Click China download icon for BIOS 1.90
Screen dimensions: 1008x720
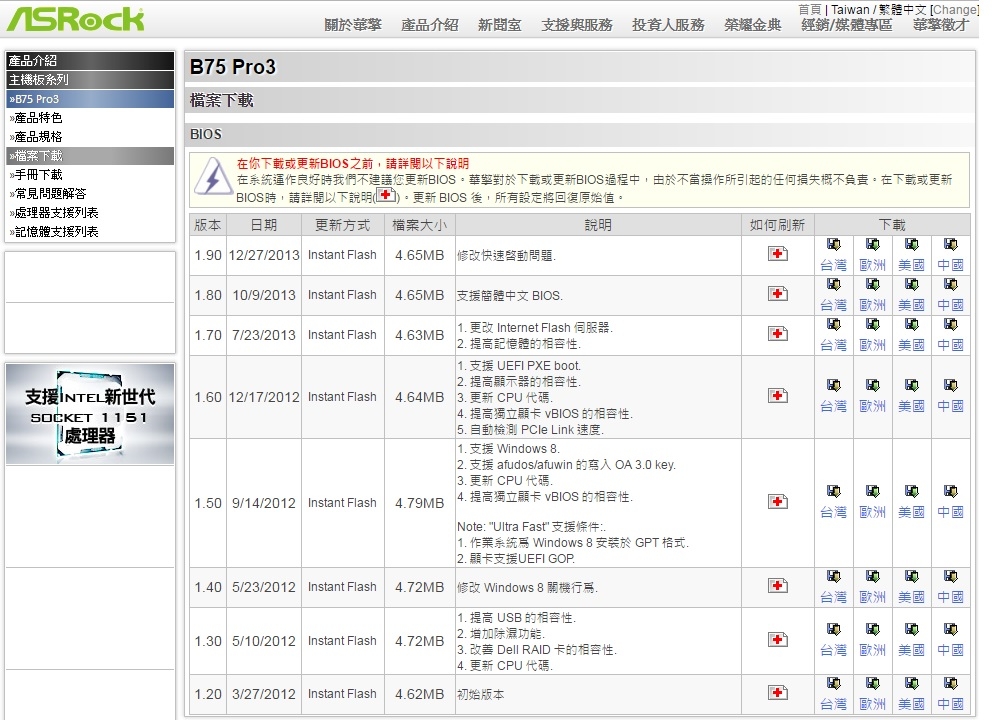[950, 244]
